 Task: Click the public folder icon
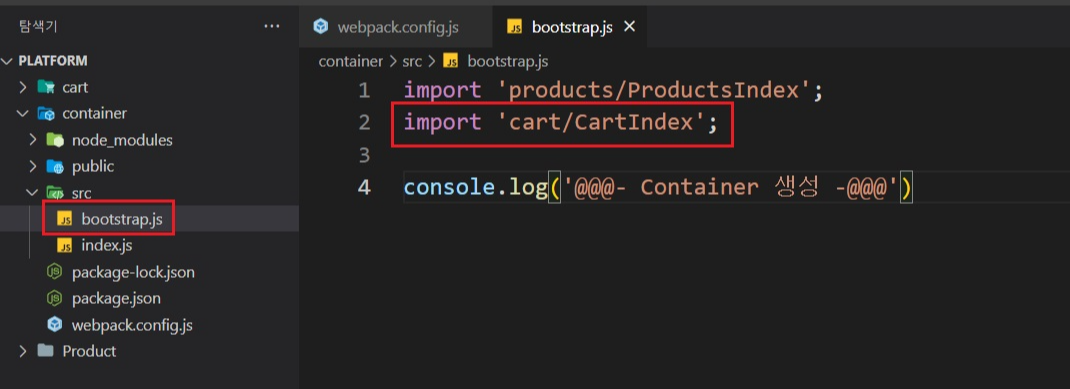pos(55,167)
